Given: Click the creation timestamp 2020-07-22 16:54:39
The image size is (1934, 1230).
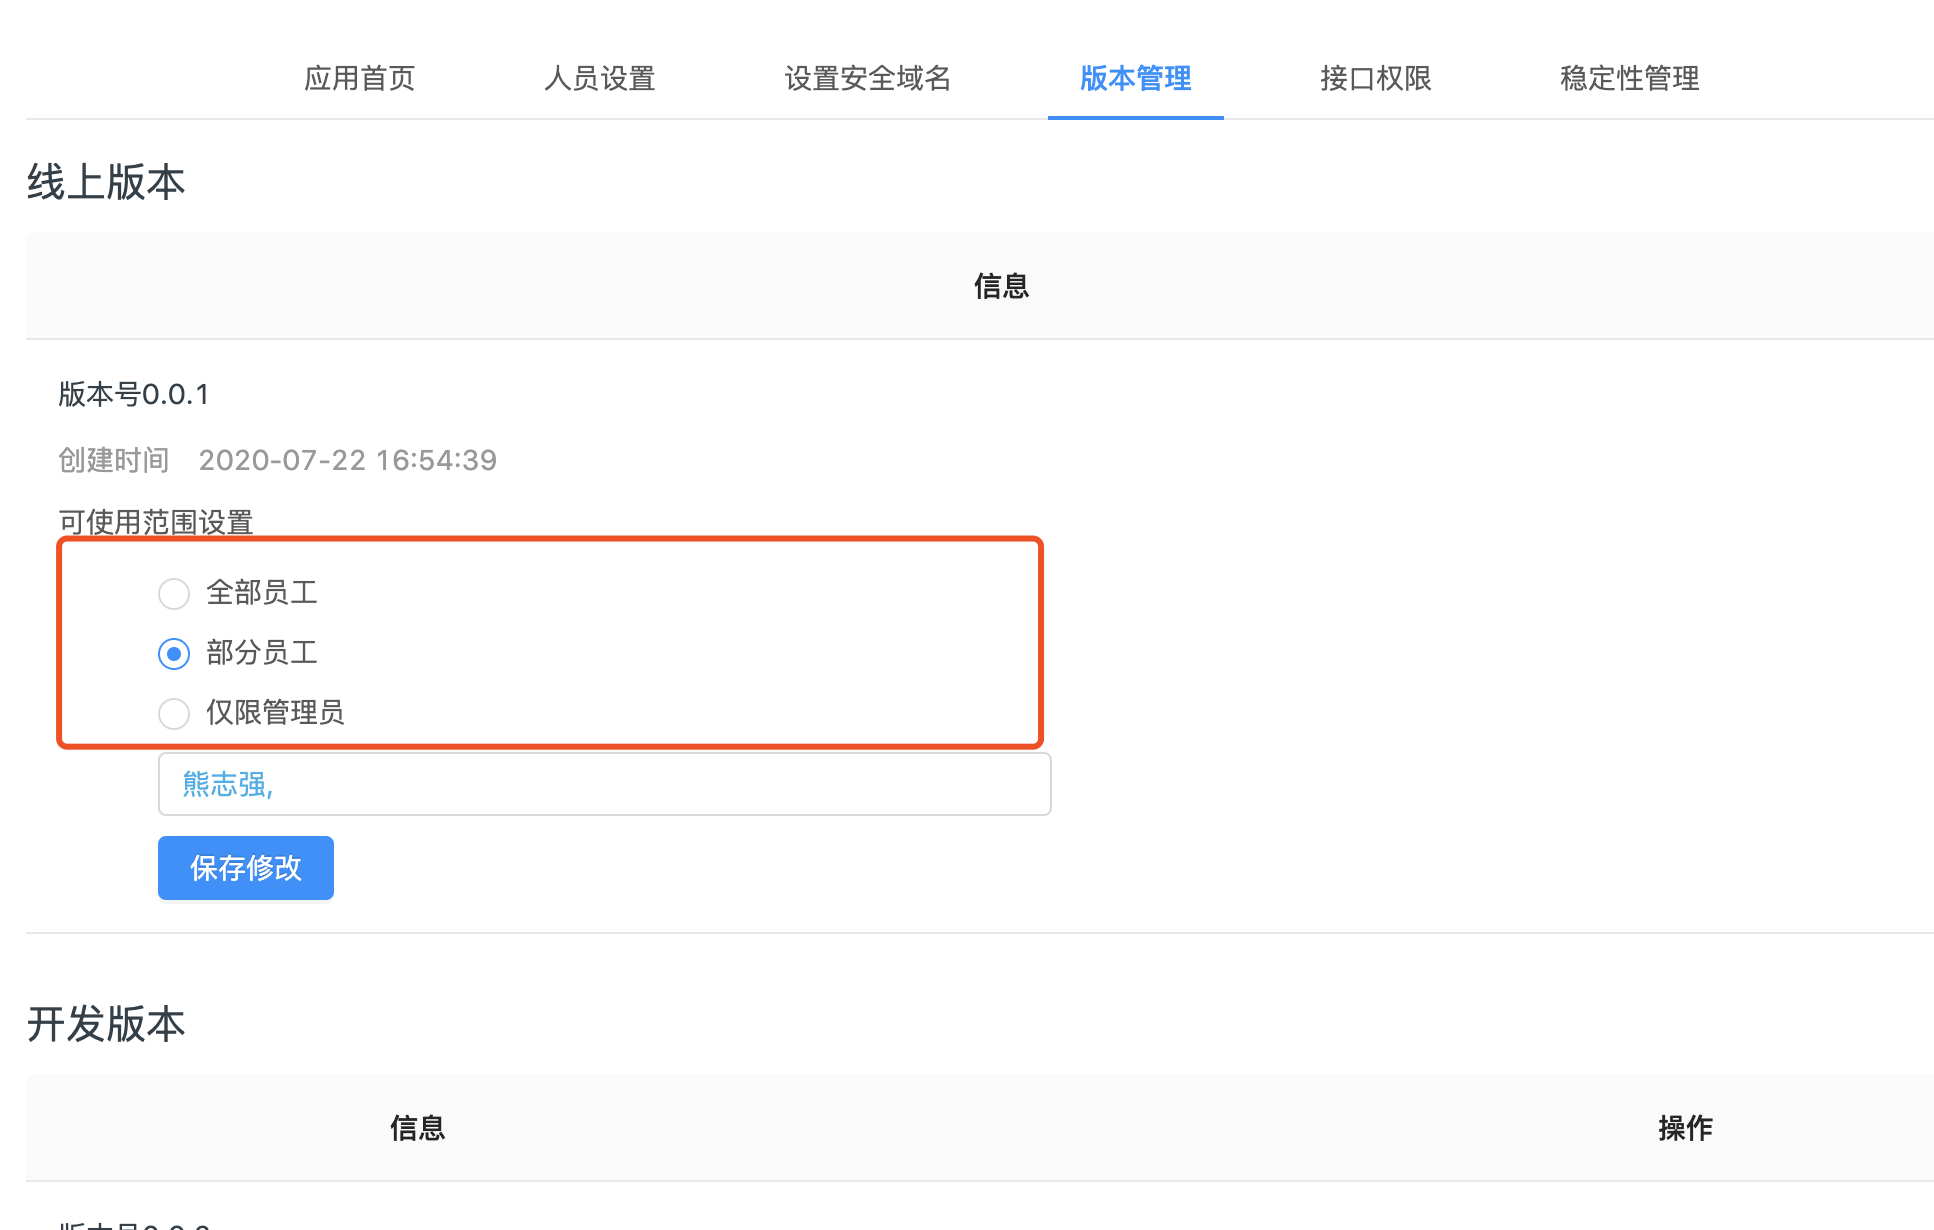Looking at the screenshot, I should 347,460.
